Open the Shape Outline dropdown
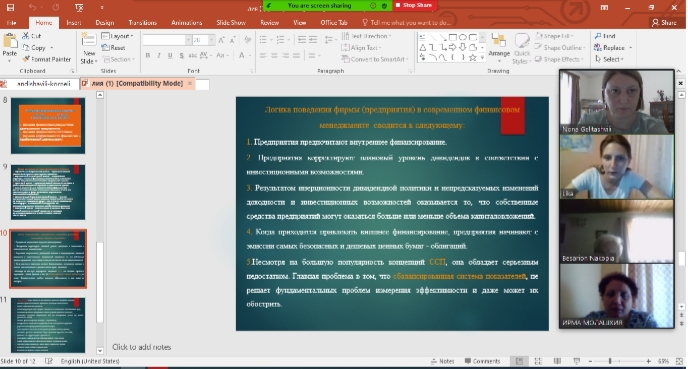 click(560, 47)
